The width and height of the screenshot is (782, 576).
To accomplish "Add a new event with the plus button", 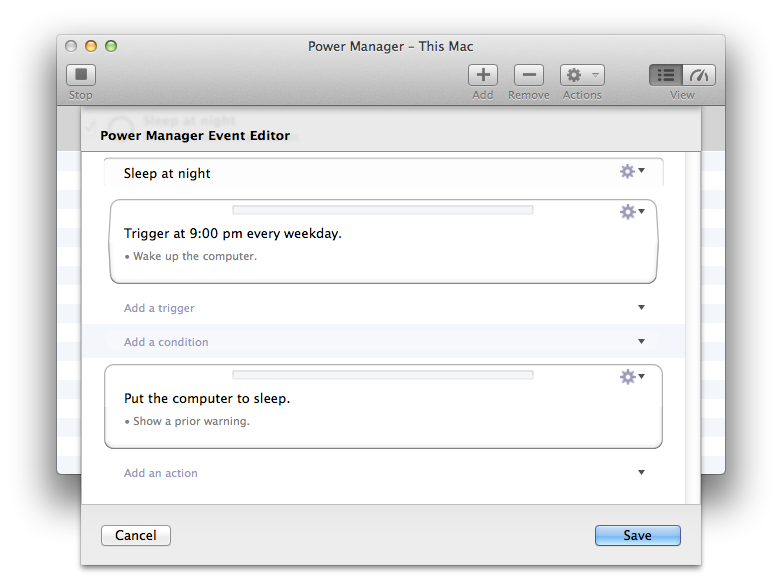I will click(483, 75).
